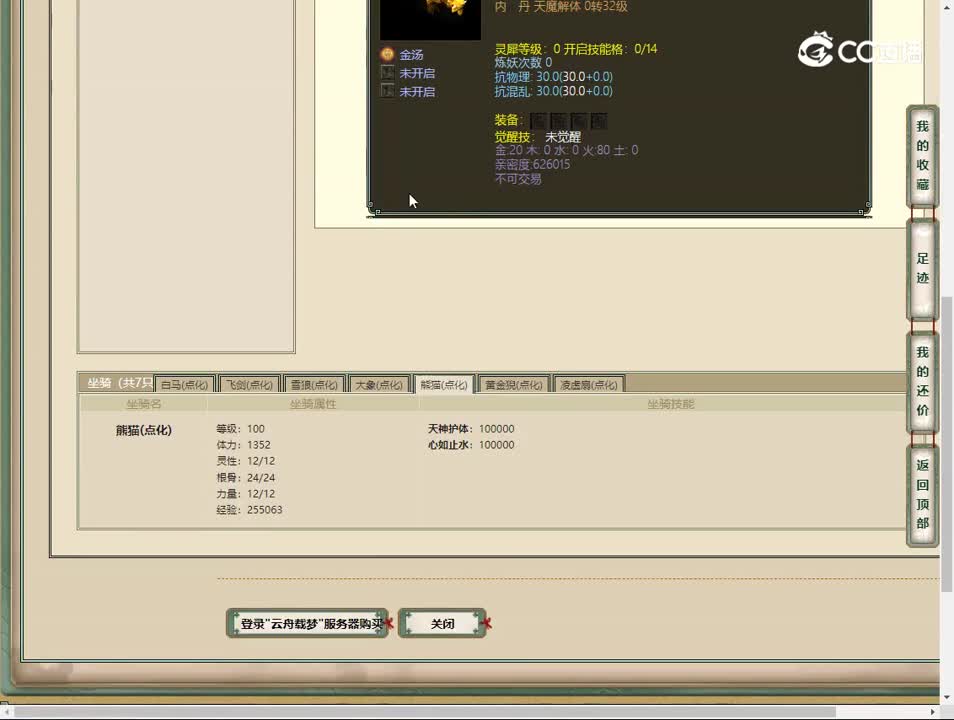Click the third equipment slot next to 装备
The width and height of the screenshot is (954, 720).
(579, 121)
